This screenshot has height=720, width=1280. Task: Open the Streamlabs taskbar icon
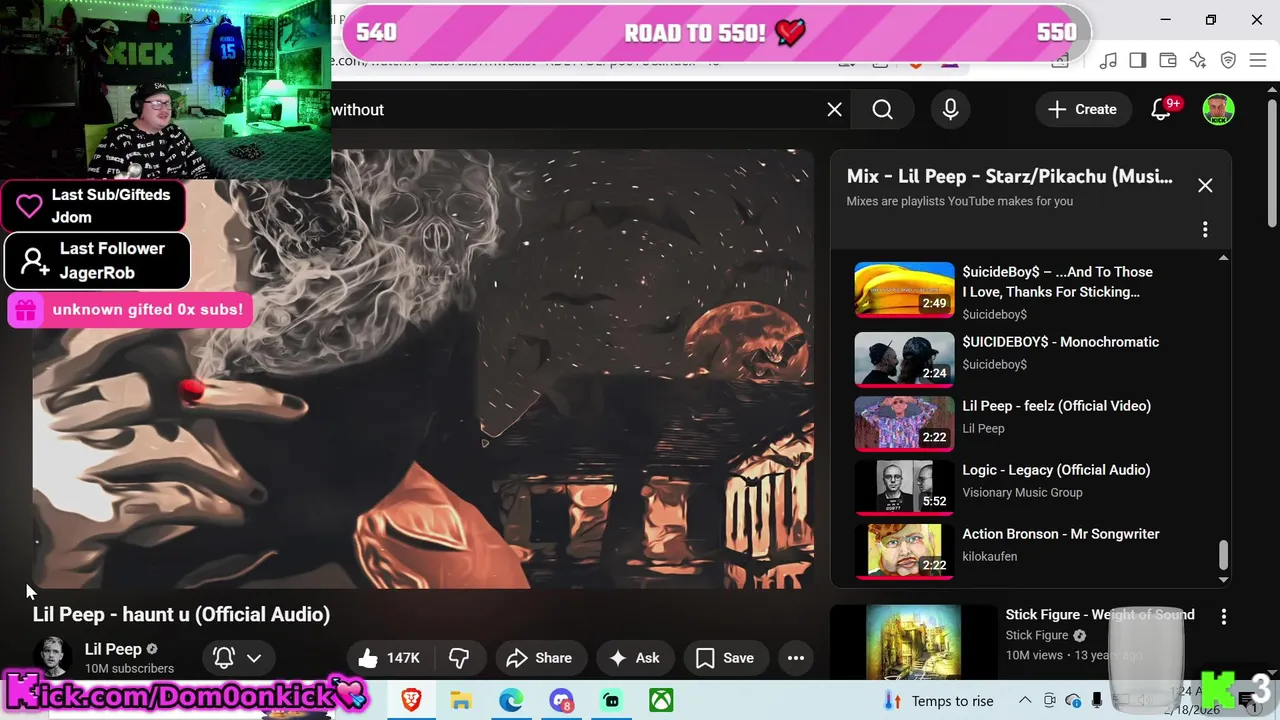(611, 700)
